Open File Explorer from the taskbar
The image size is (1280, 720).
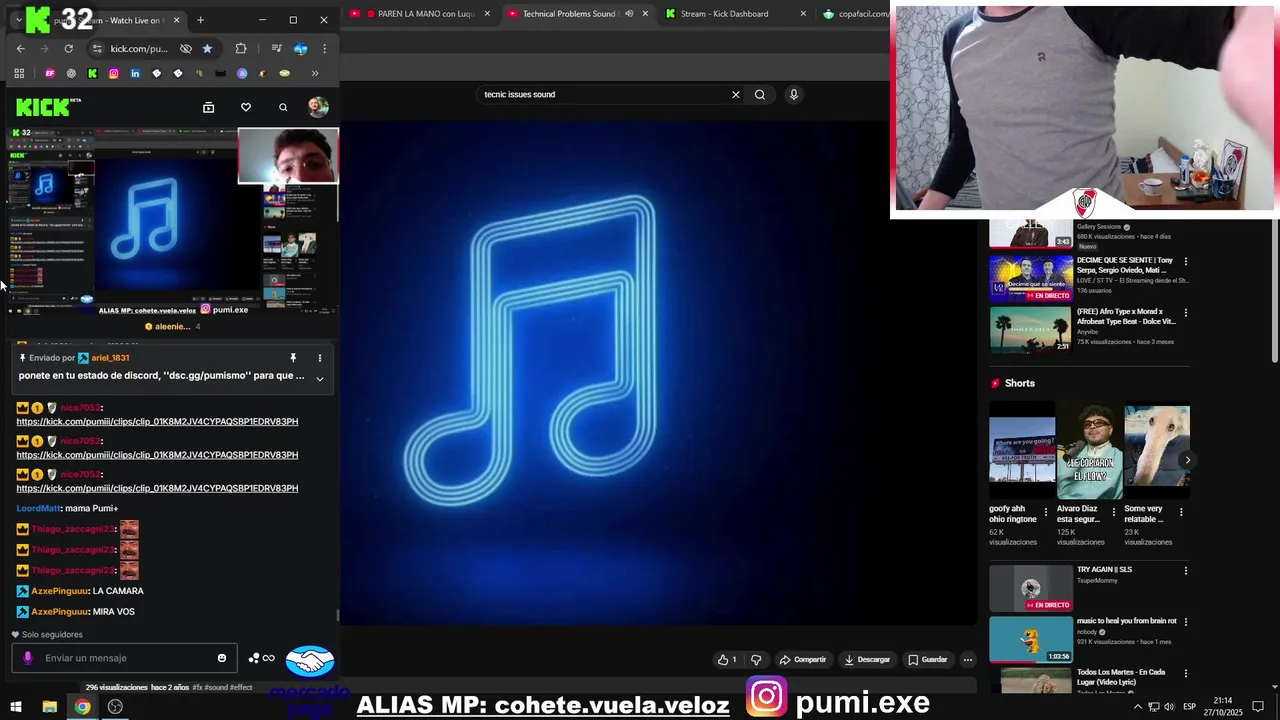pos(49,707)
